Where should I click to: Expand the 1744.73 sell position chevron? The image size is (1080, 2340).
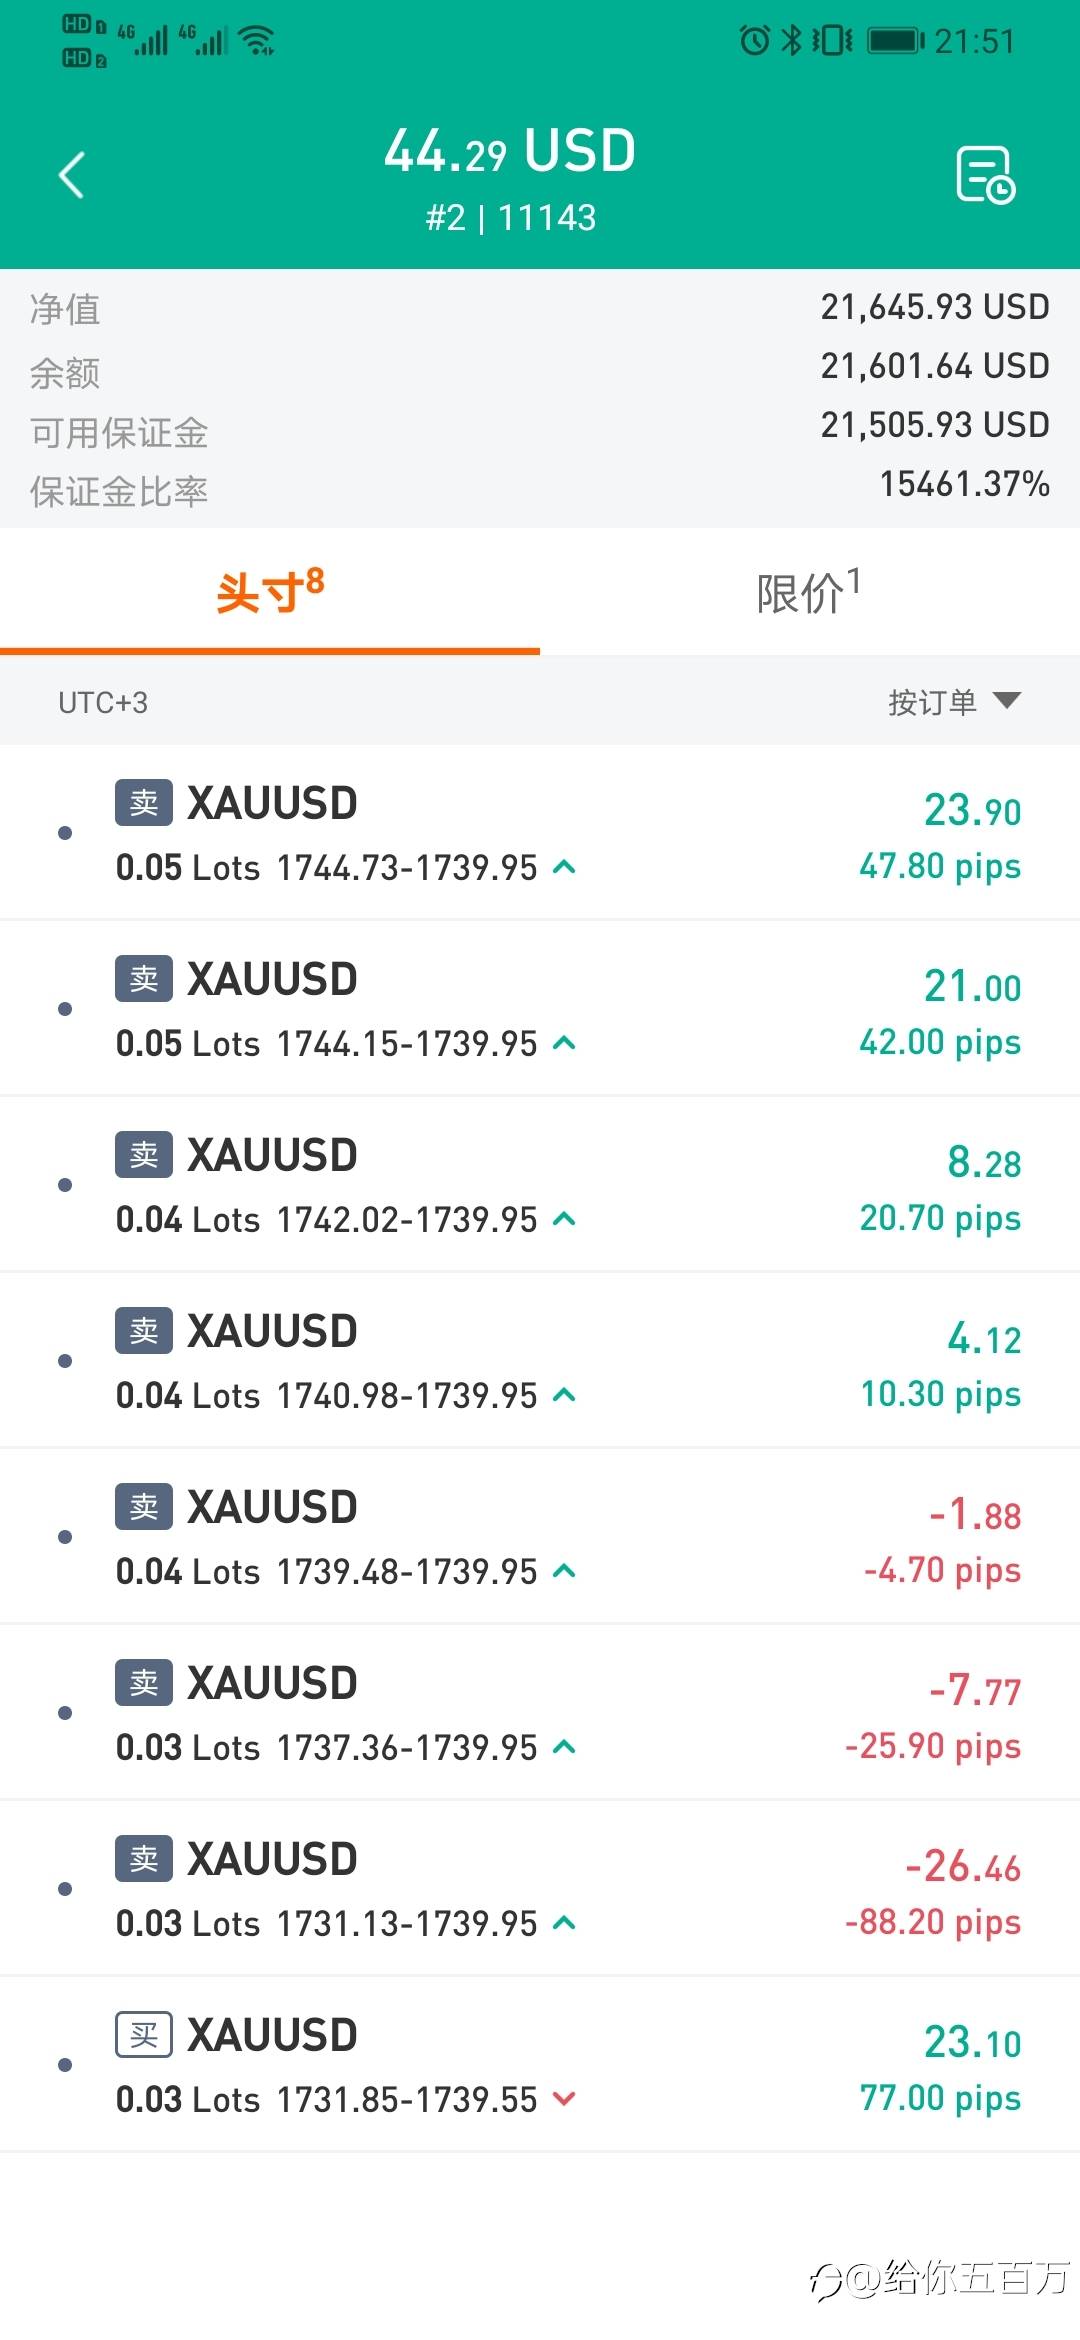pyautogui.click(x=565, y=867)
